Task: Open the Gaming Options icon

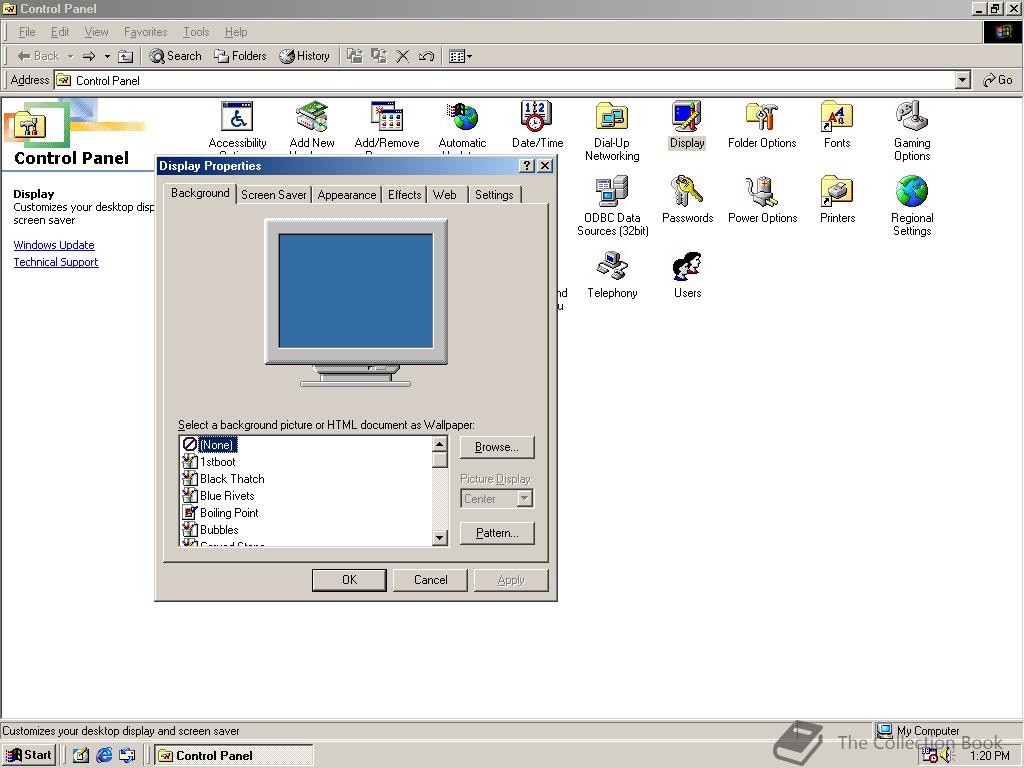Action: [x=912, y=118]
